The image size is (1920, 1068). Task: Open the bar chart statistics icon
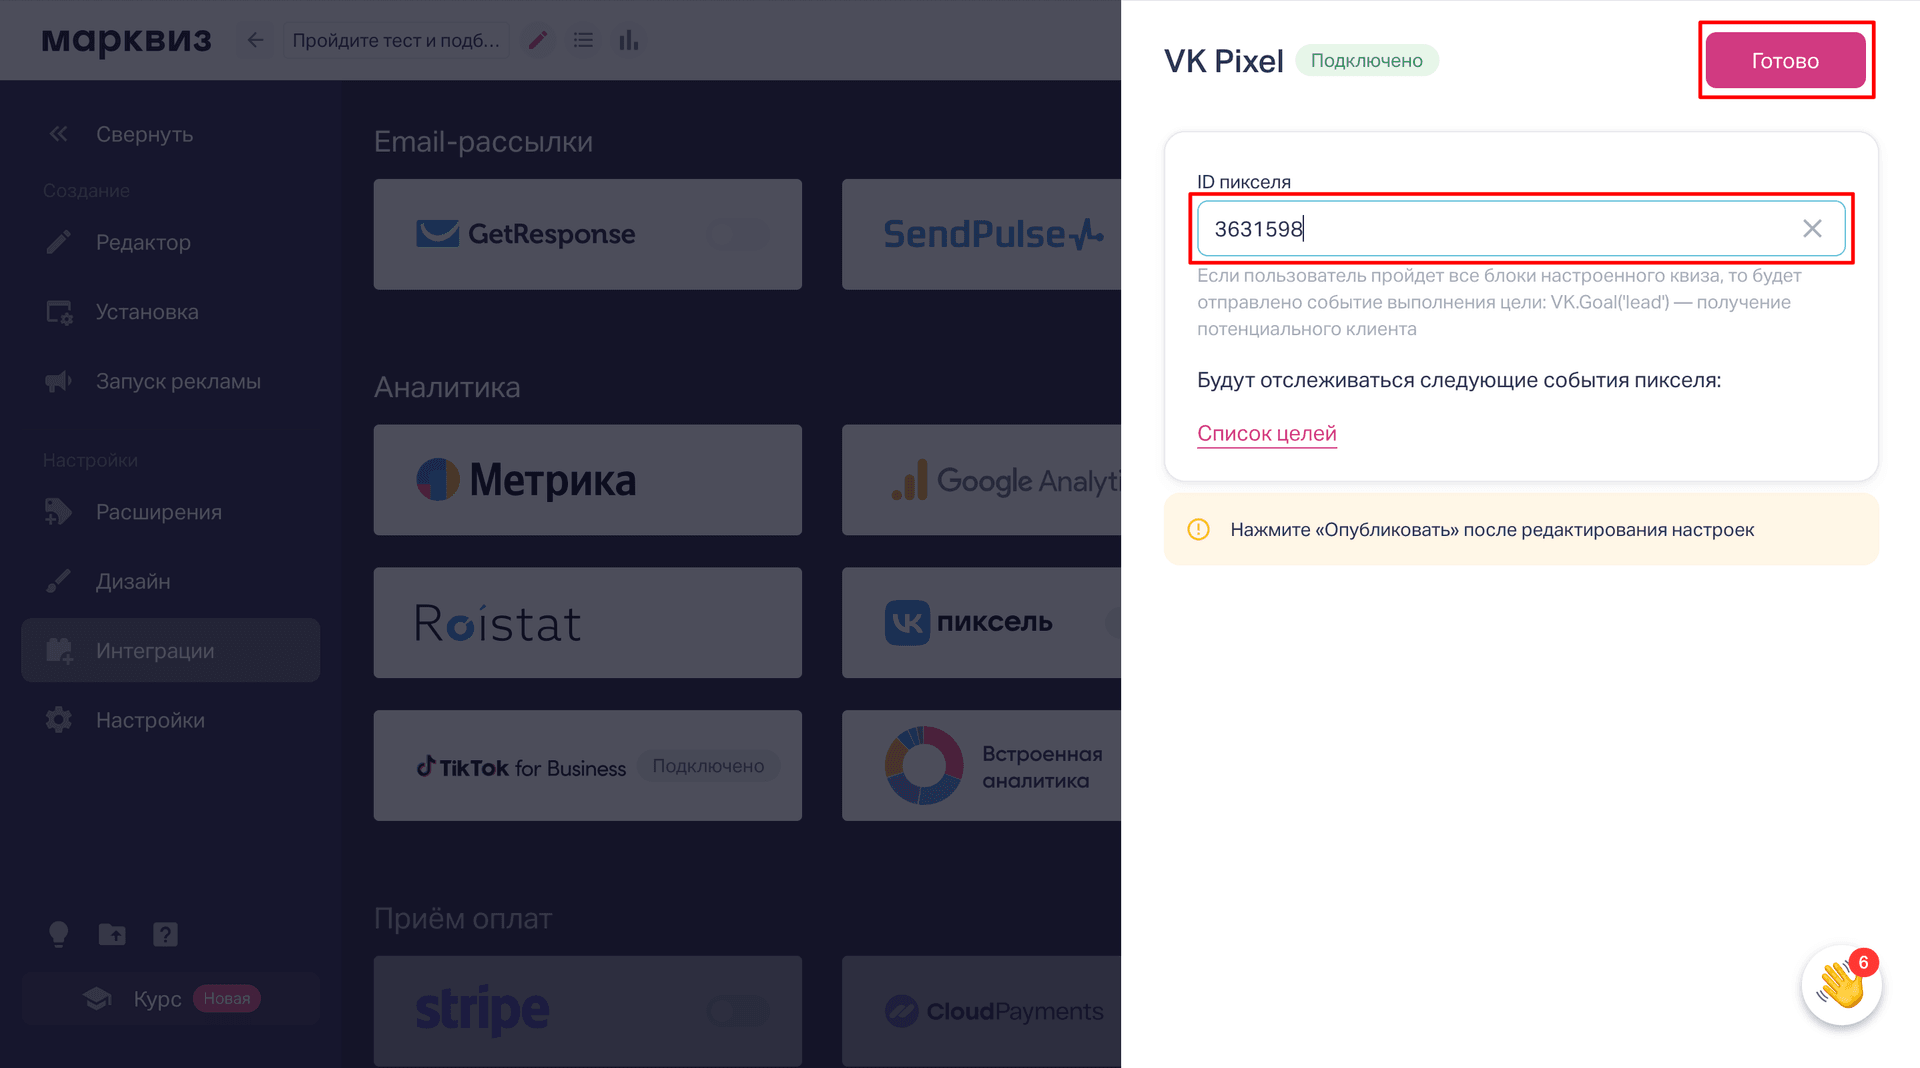point(628,40)
